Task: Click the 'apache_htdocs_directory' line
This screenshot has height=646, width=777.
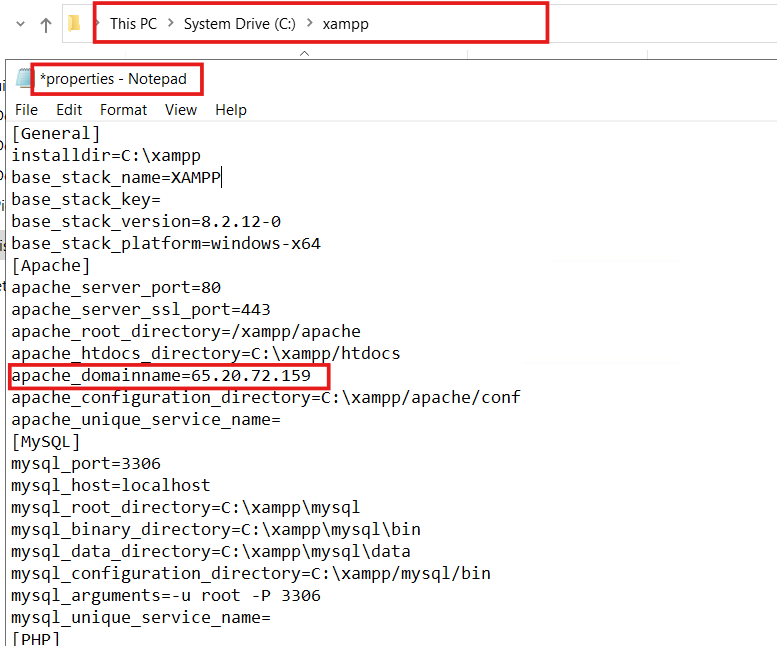Action: pos(206,353)
